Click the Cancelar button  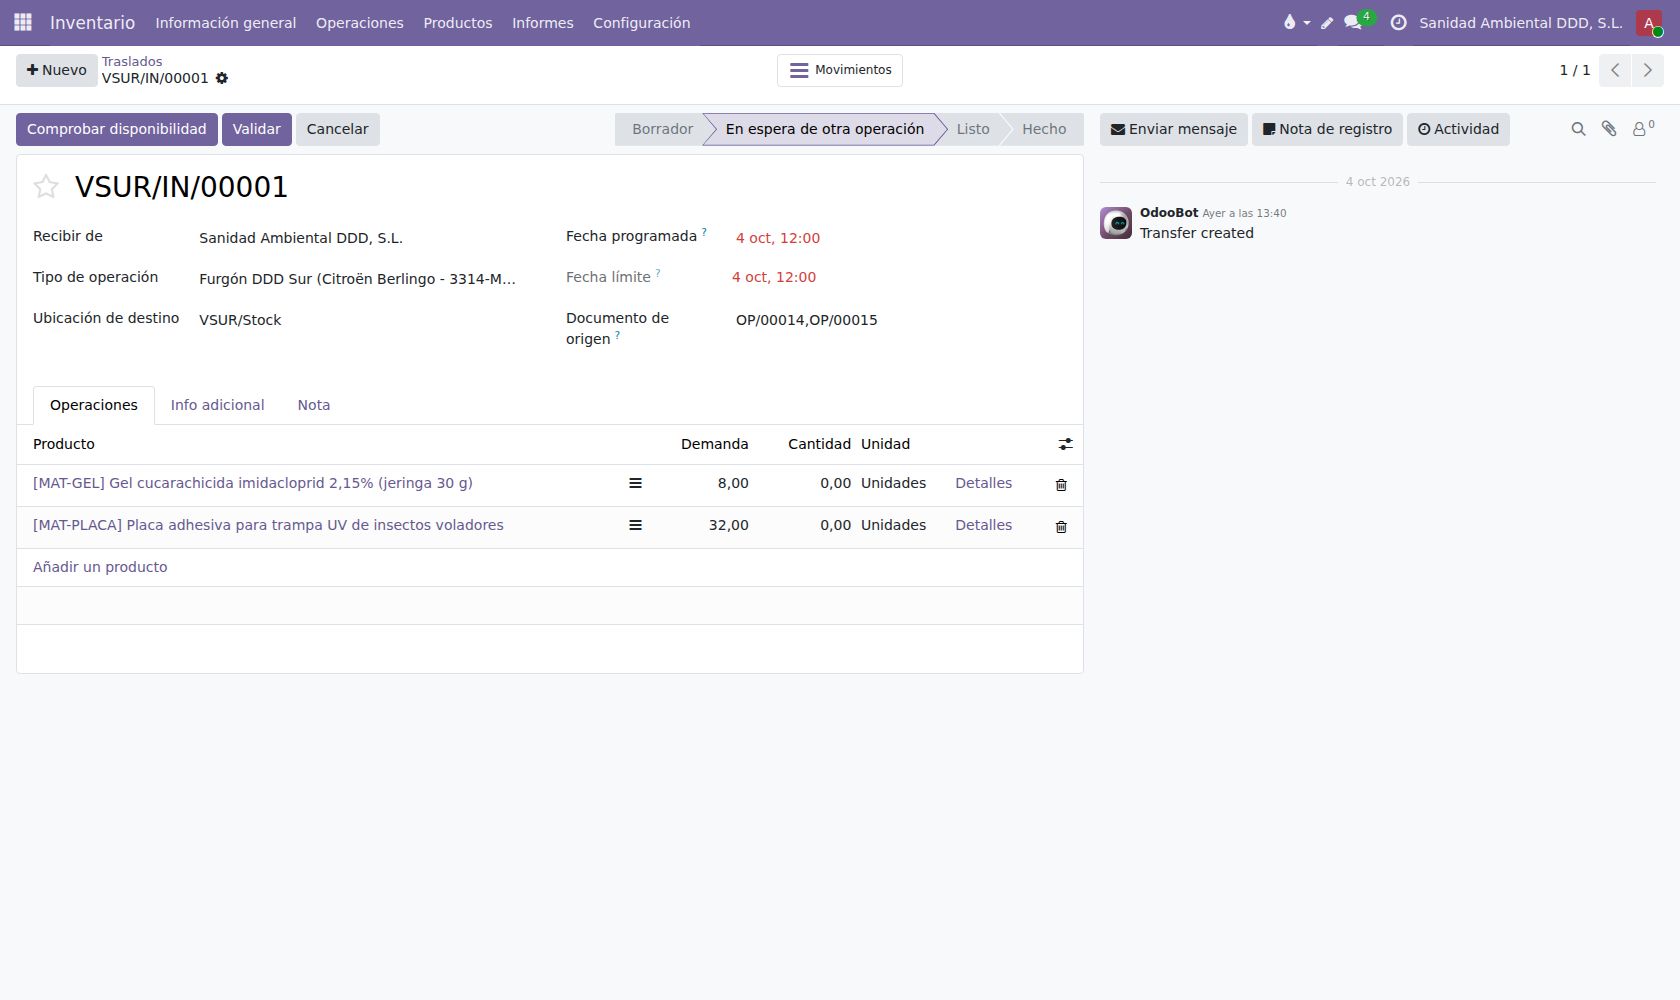point(338,129)
